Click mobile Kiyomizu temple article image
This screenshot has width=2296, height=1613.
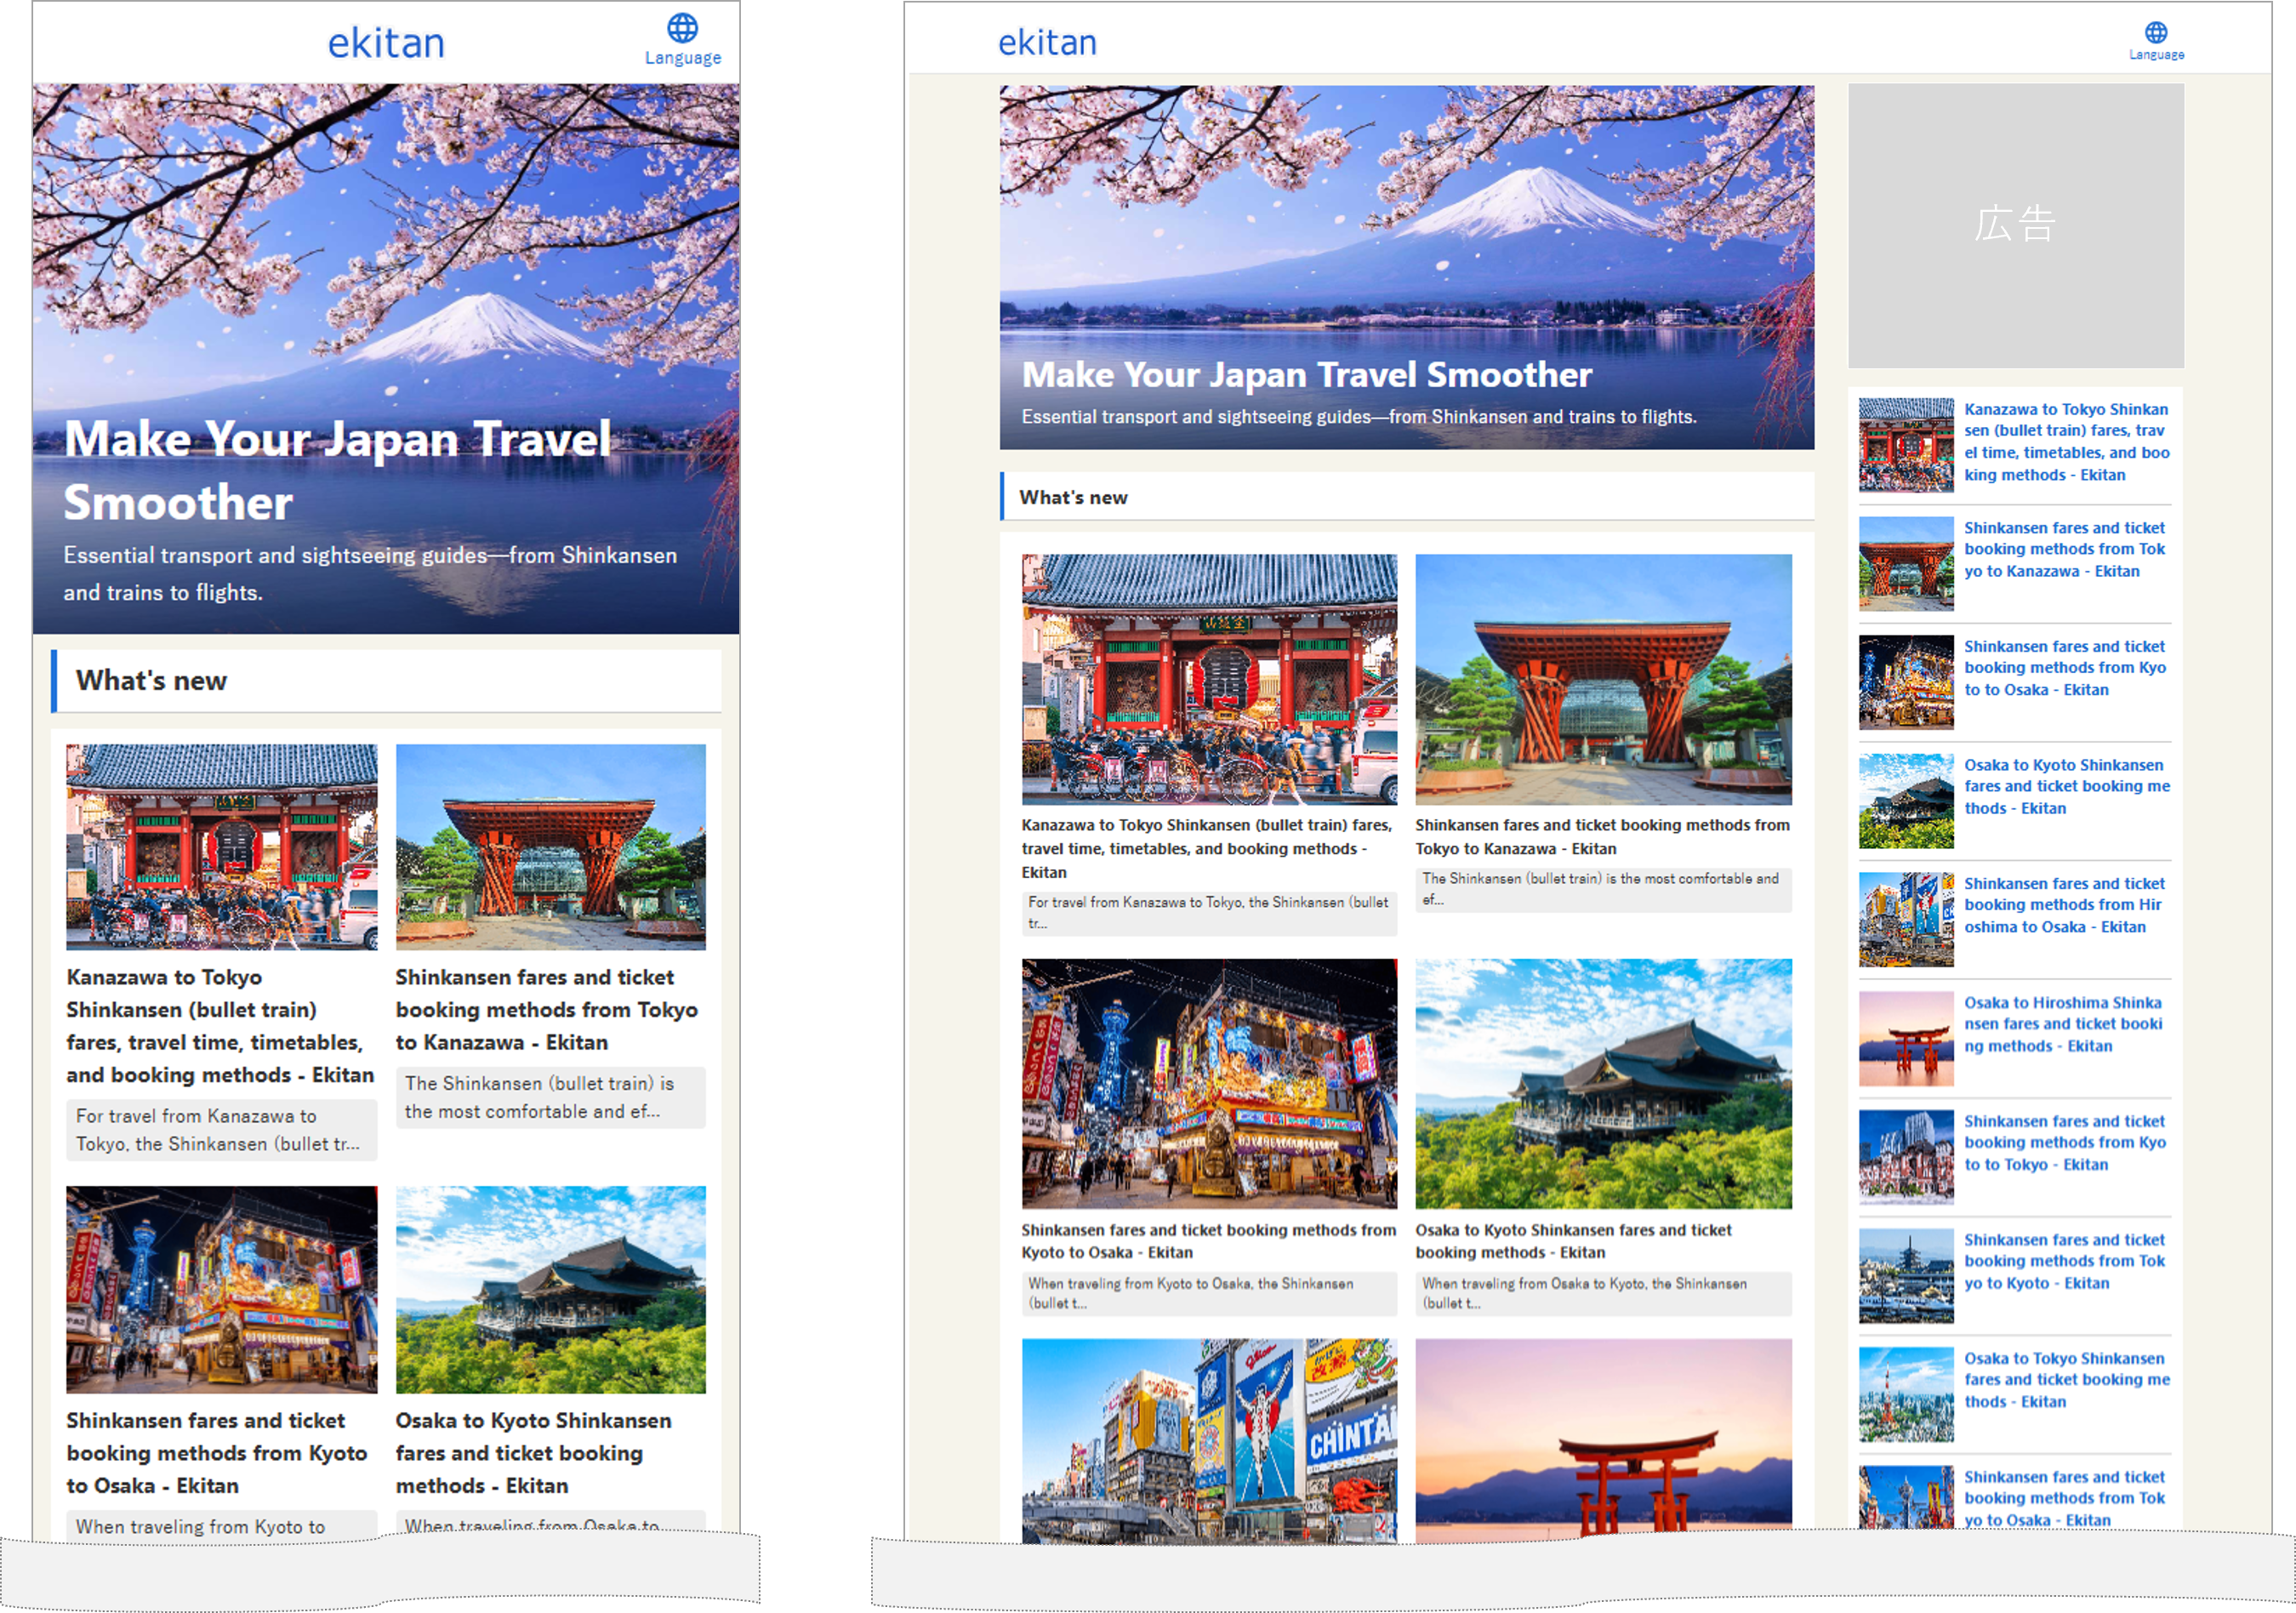click(550, 1289)
